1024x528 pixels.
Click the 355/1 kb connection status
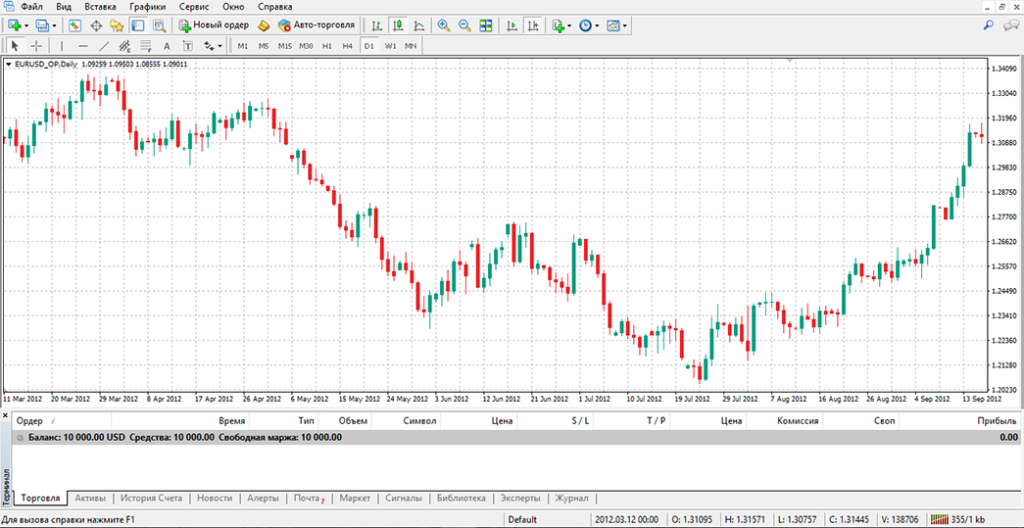(958, 520)
